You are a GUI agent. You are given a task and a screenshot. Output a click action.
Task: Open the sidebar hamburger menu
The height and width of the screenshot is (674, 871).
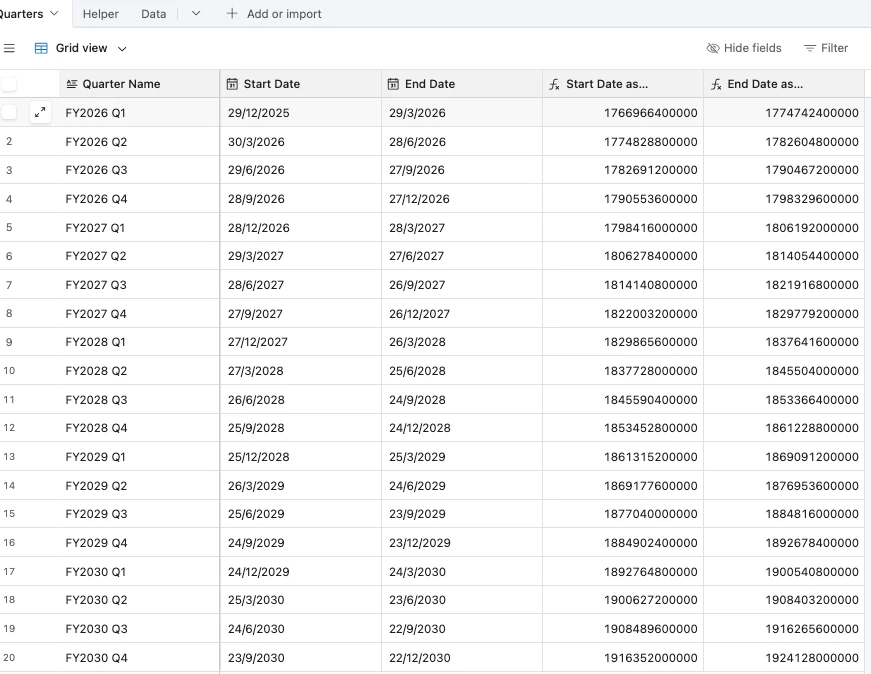point(9,48)
